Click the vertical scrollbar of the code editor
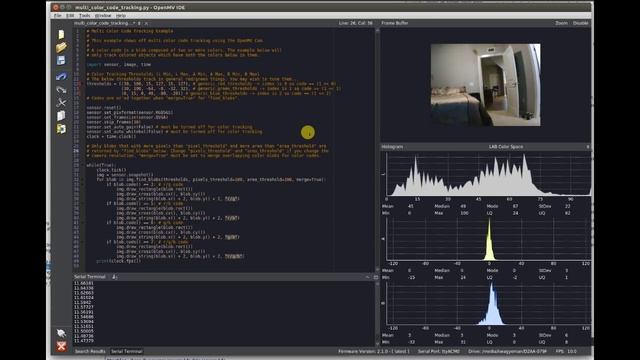Screen dimensions: 640x360 coord(377,149)
